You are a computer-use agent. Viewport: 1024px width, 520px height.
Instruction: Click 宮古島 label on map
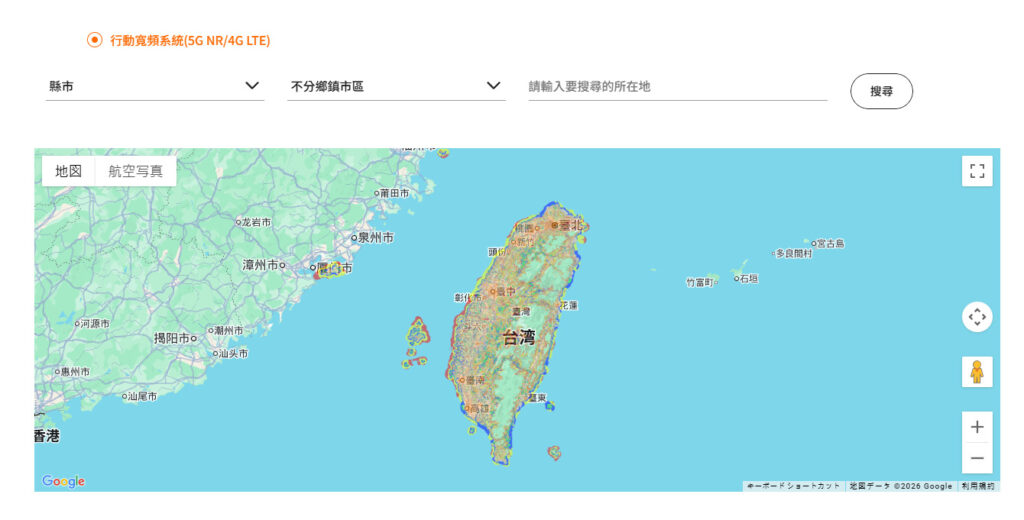tap(831, 243)
